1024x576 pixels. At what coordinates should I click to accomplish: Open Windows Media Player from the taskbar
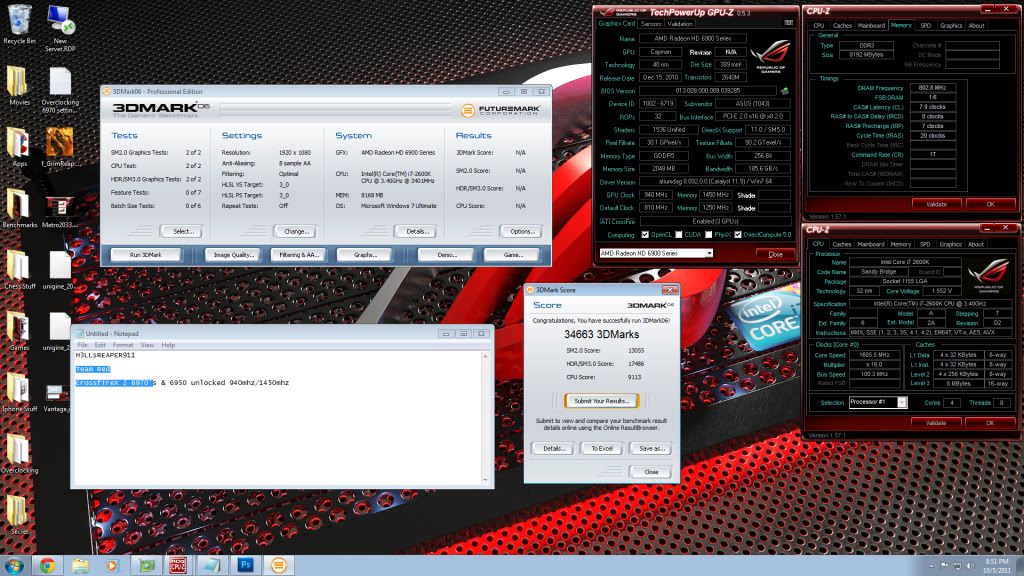click(x=113, y=566)
